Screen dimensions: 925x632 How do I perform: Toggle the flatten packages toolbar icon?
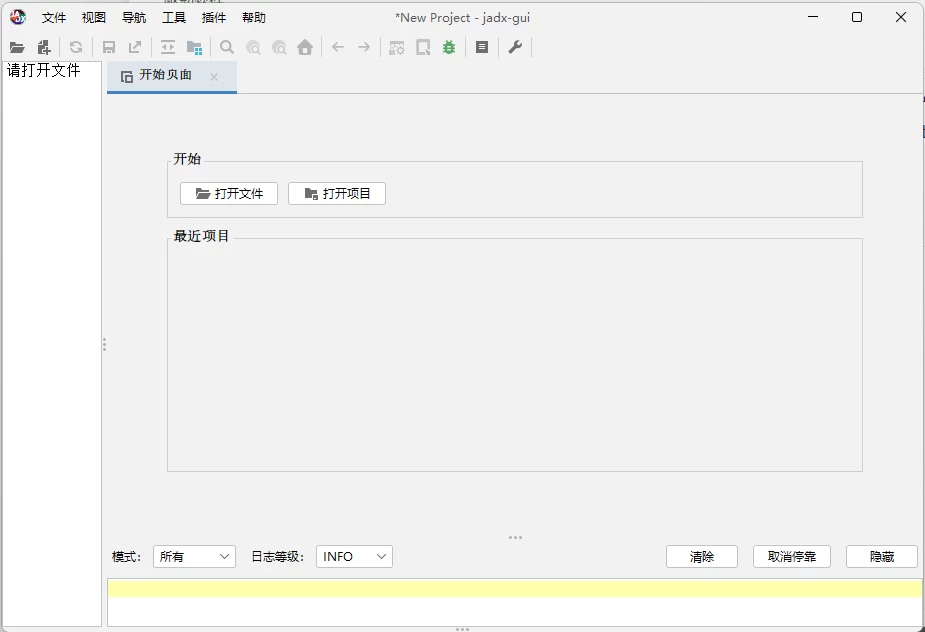(194, 47)
